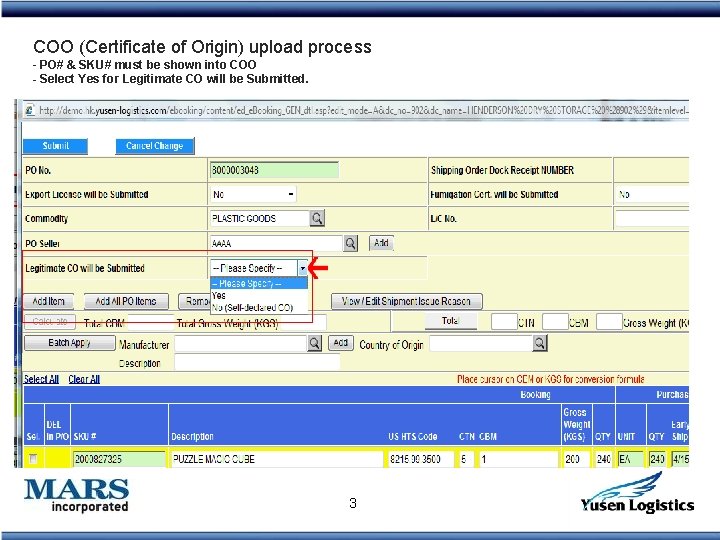Click the Description field under Manufacturer
720x540 pixels.
click(x=257, y=363)
